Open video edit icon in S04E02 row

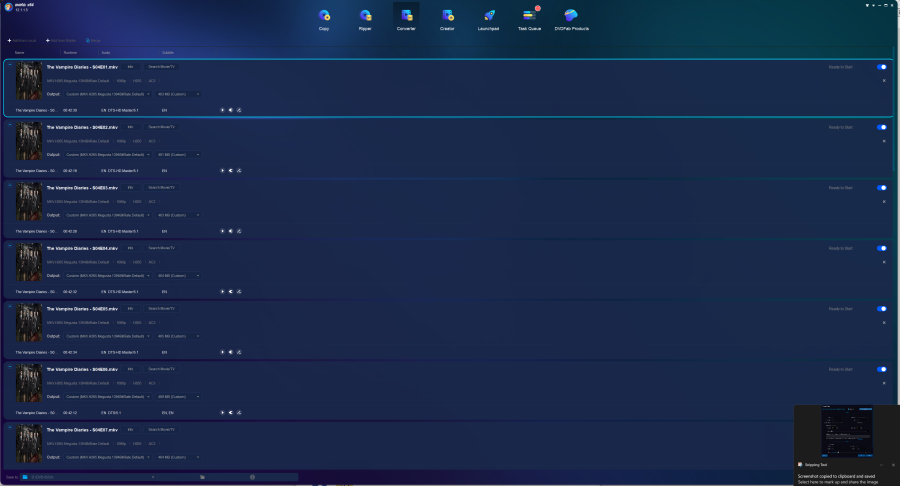tap(239, 170)
